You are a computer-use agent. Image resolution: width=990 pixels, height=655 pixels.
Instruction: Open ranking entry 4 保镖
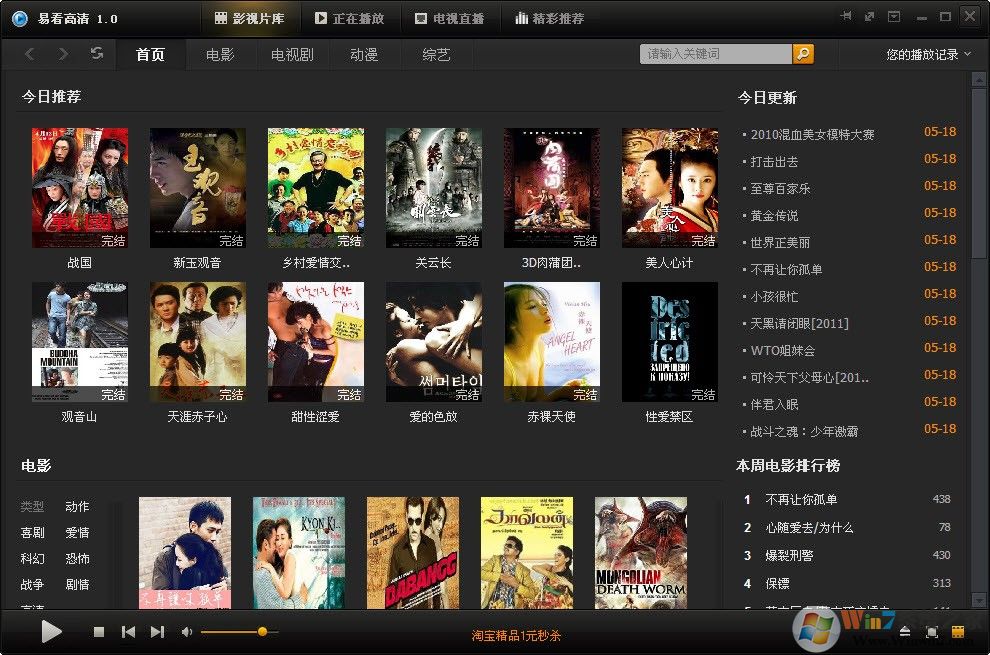tap(777, 584)
